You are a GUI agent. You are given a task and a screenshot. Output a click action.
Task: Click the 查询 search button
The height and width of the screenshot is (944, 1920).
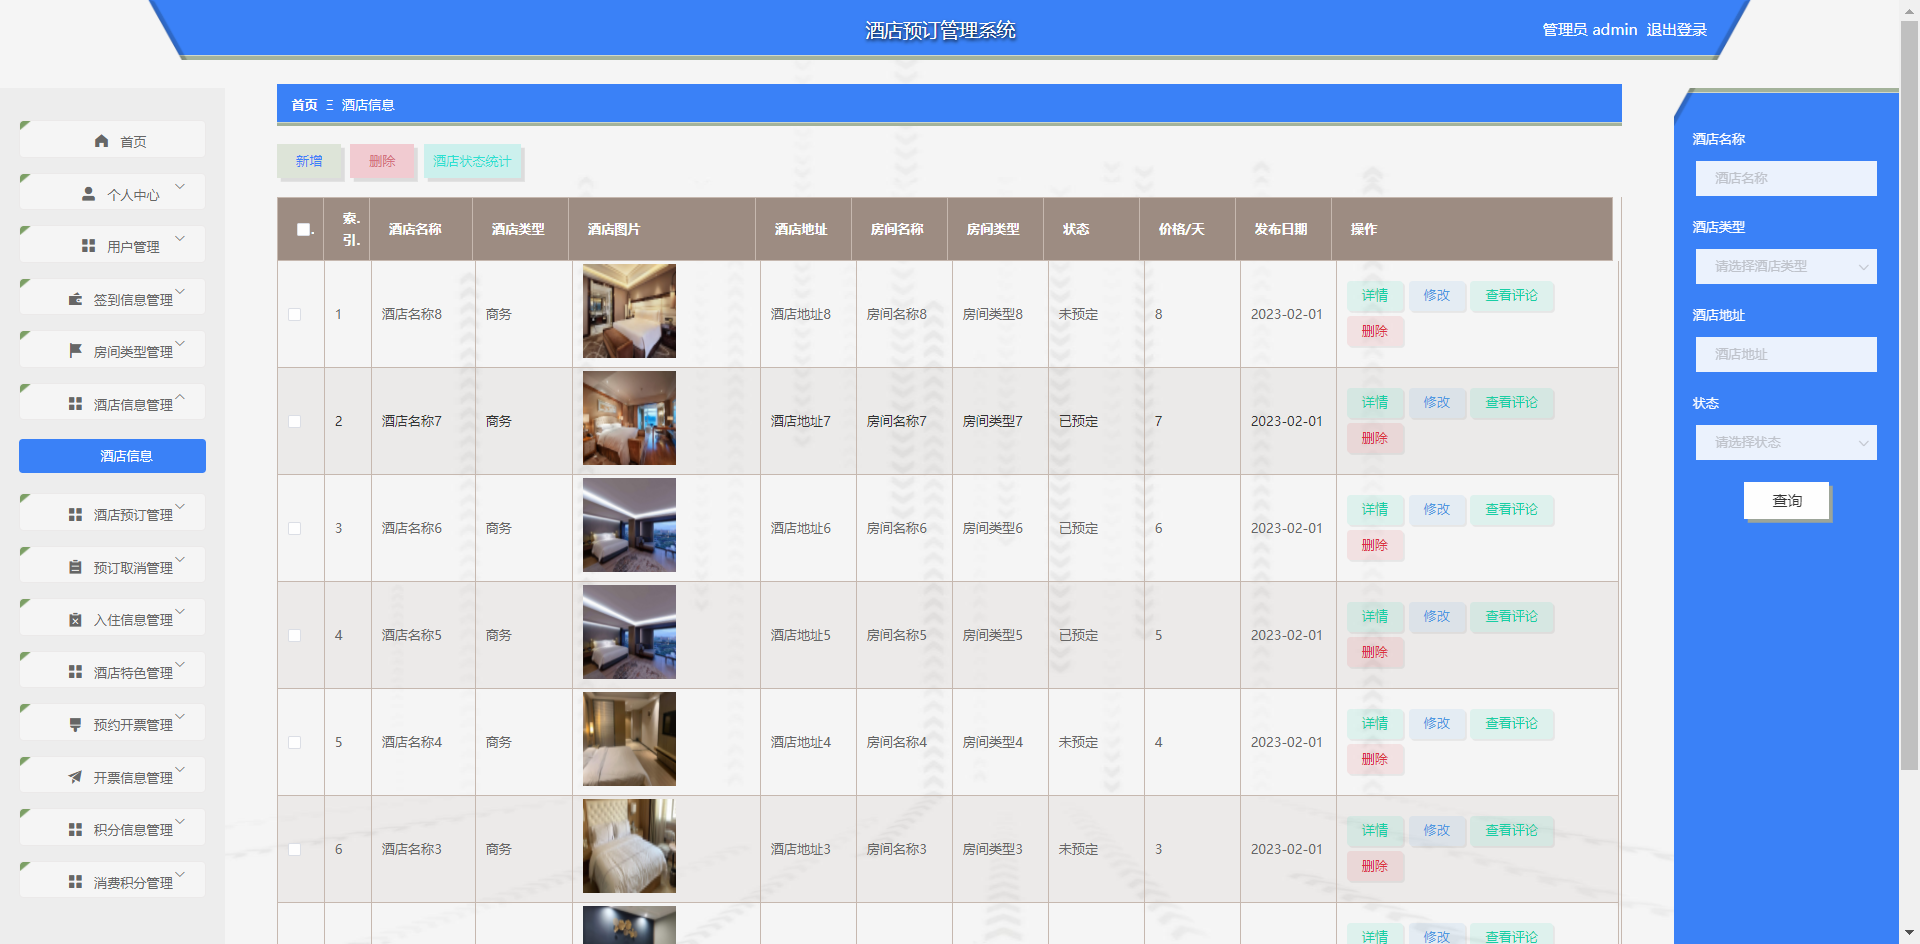click(x=1787, y=501)
